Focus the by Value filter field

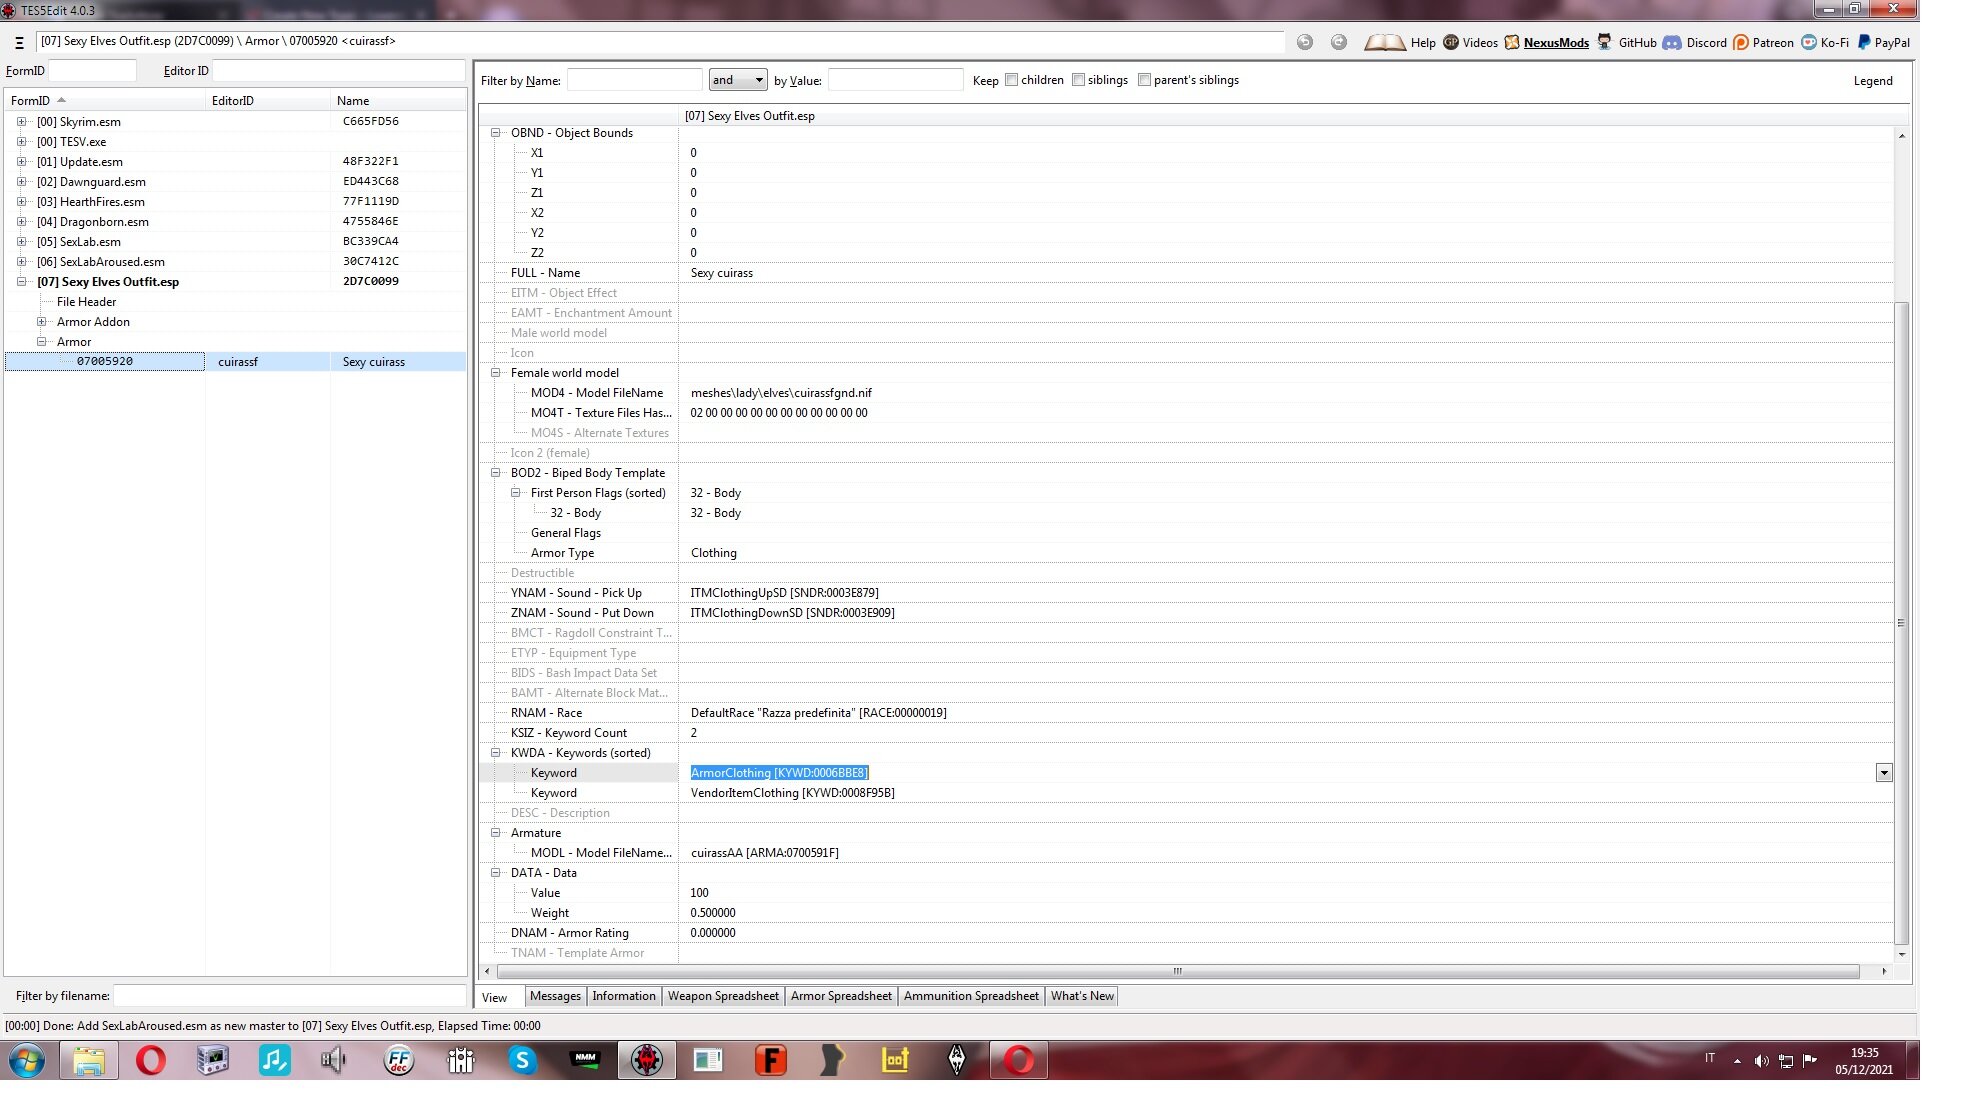tap(895, 80)
